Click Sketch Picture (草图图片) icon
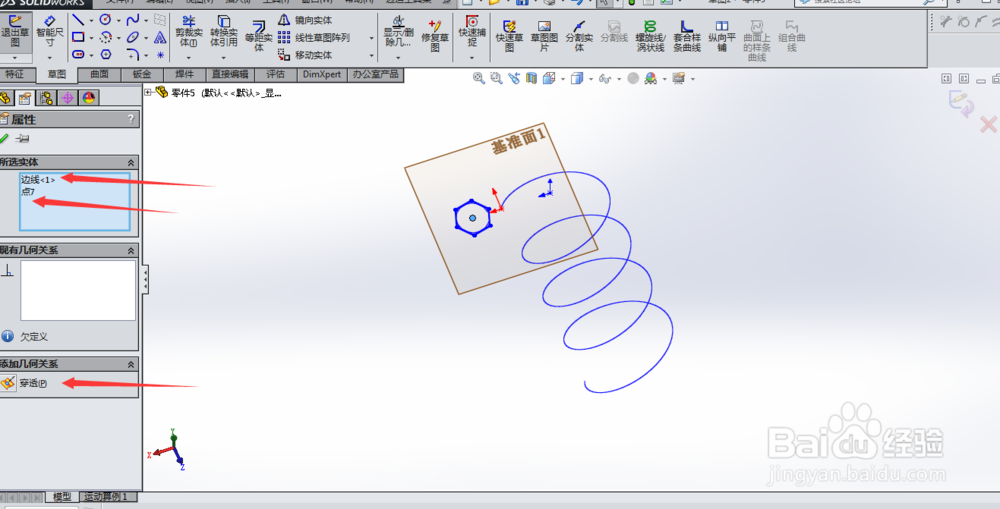The image size is (1000, 509). coord(544,26)
